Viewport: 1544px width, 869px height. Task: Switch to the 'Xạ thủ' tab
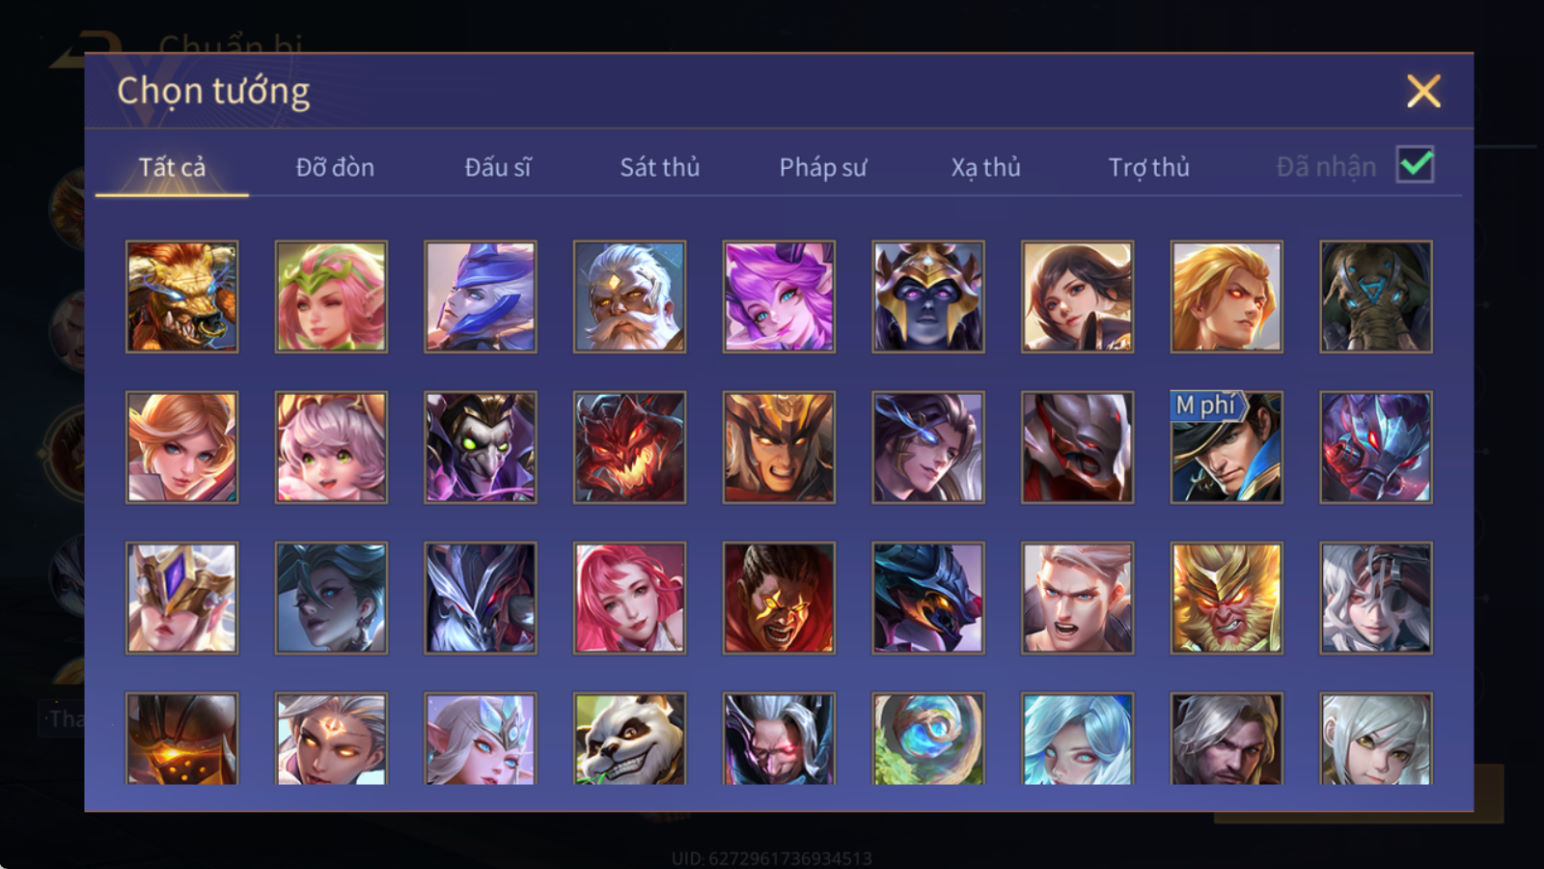click(x=986, y=167)
